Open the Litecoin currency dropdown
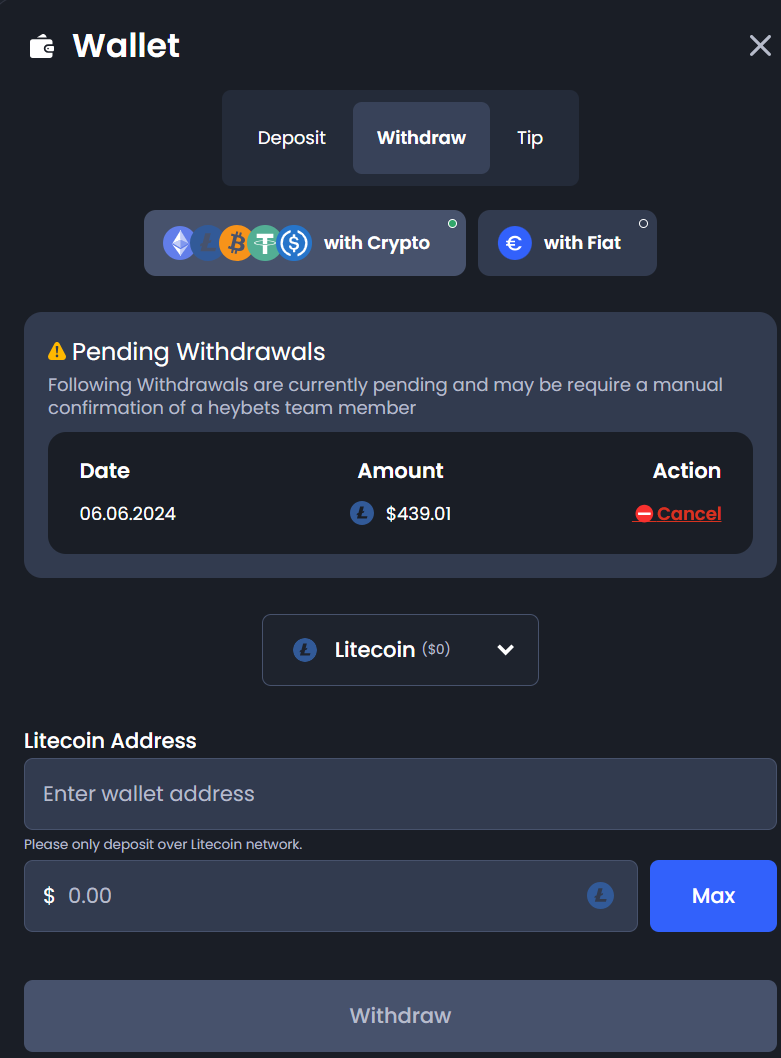 click(x=400, y=650)
